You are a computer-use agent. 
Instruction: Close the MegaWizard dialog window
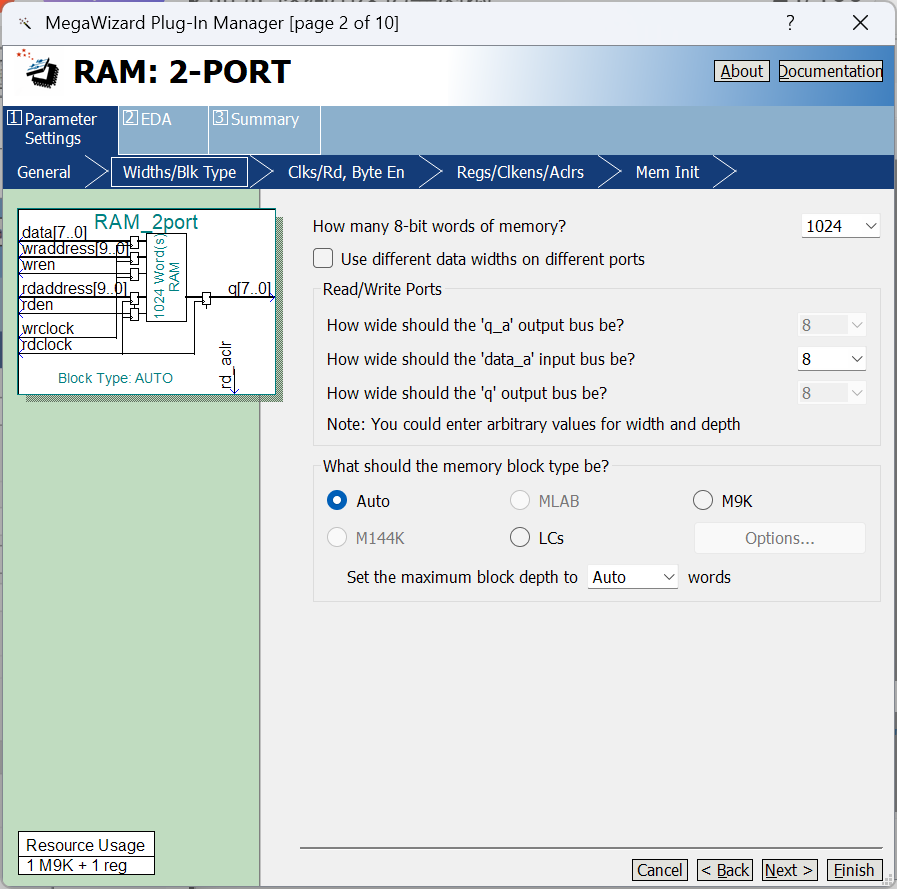(x=860, y=23)
